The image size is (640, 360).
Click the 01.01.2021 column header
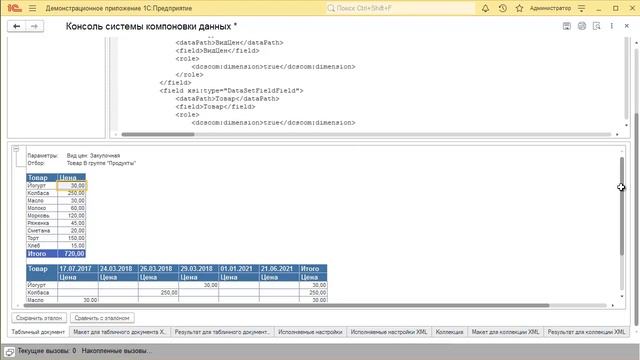click(239, 269)
